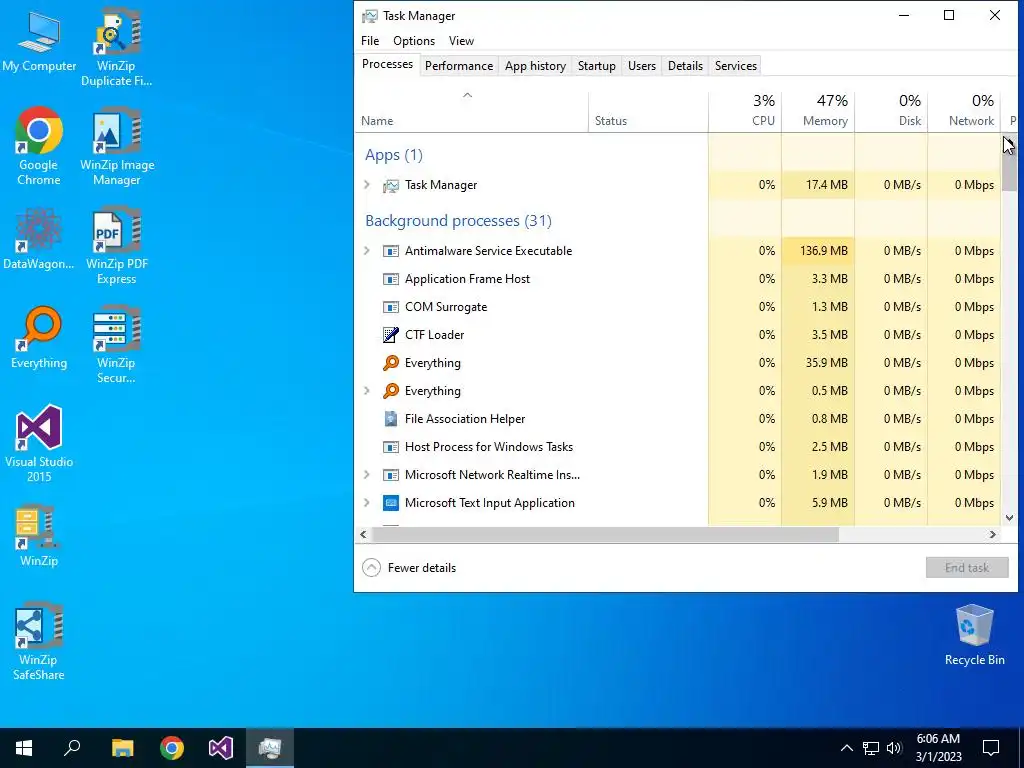Click the File Association Helper icon

[391, 419]
